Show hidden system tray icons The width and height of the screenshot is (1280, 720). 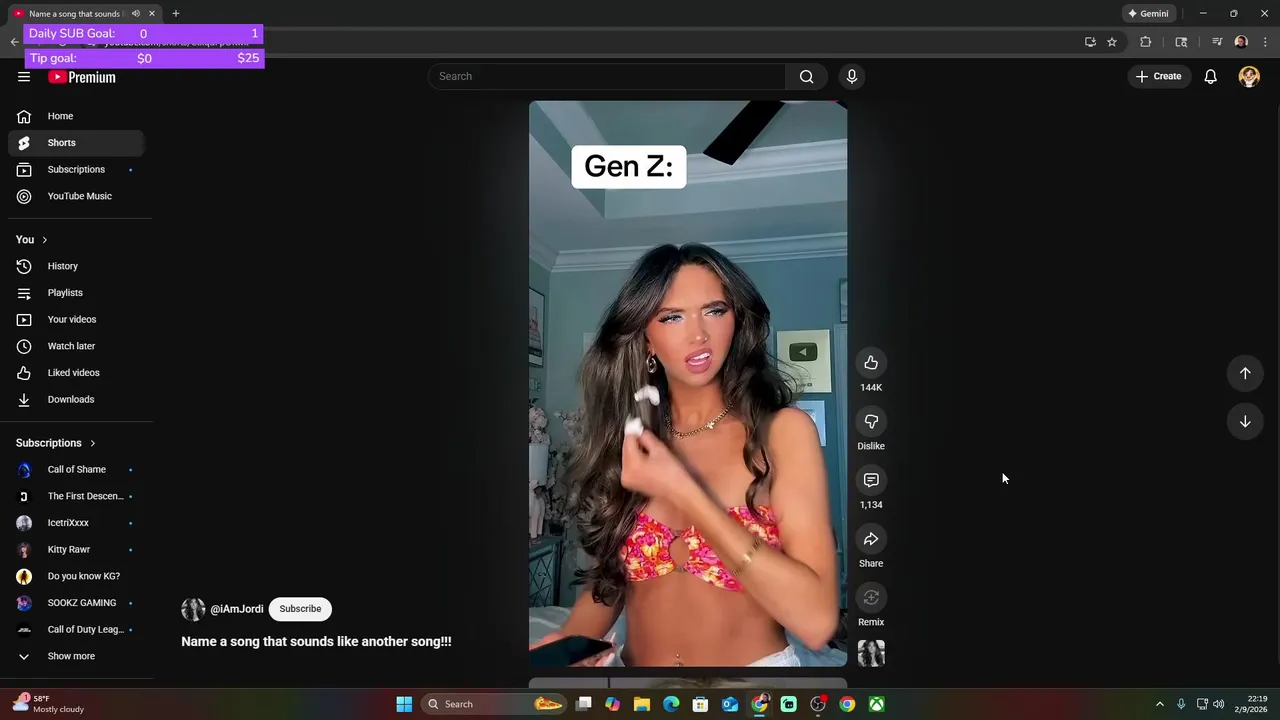1160,704
